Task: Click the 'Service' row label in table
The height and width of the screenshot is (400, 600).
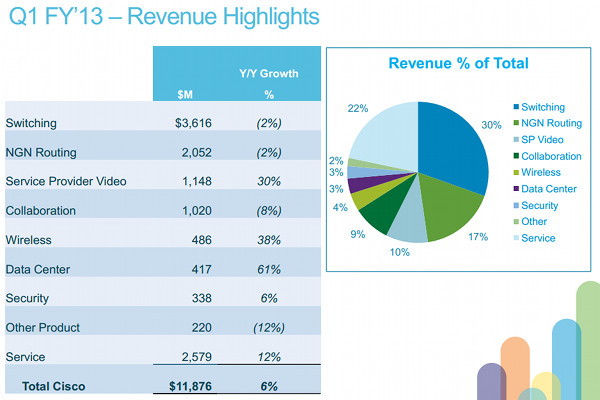Action: [x=25, y=357]
